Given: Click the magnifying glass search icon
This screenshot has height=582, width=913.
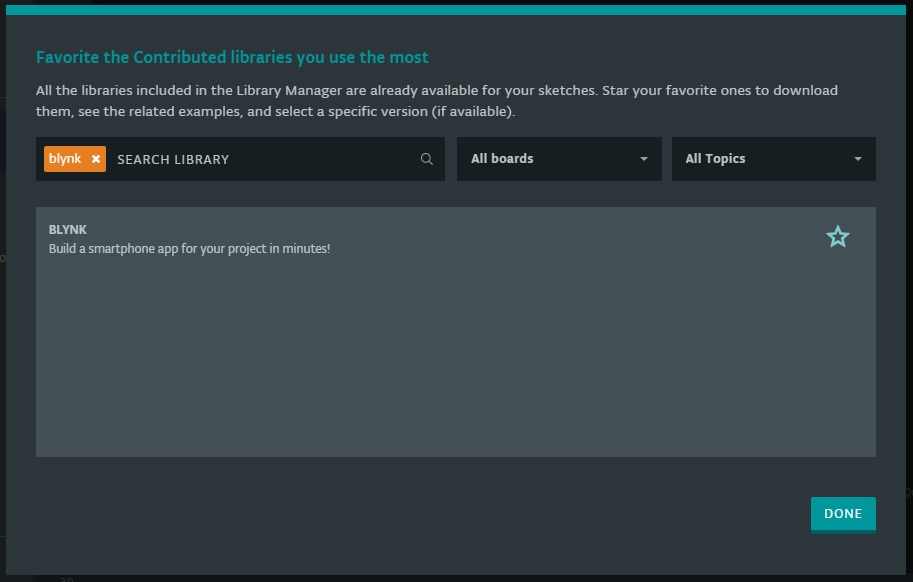Looking at the screenshot, I should [x=426, y=159].
